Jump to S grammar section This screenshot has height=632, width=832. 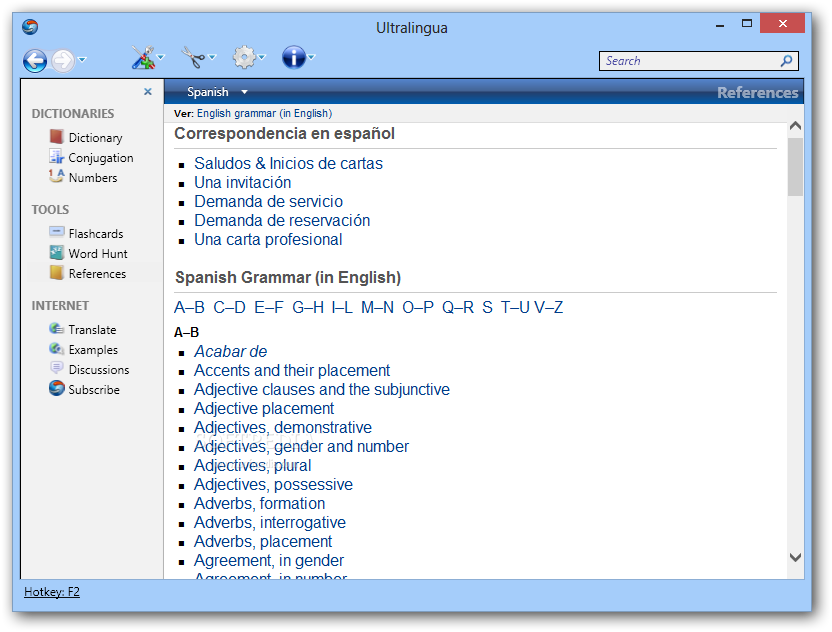point(487,307)
